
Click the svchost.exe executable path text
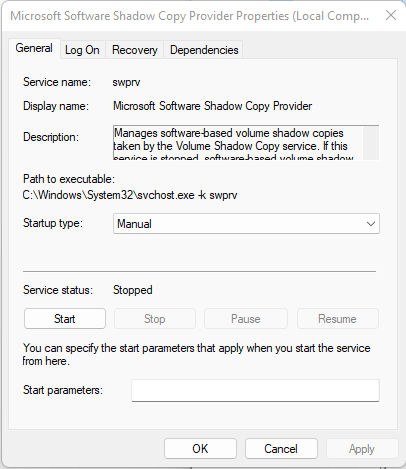(130, 195)
